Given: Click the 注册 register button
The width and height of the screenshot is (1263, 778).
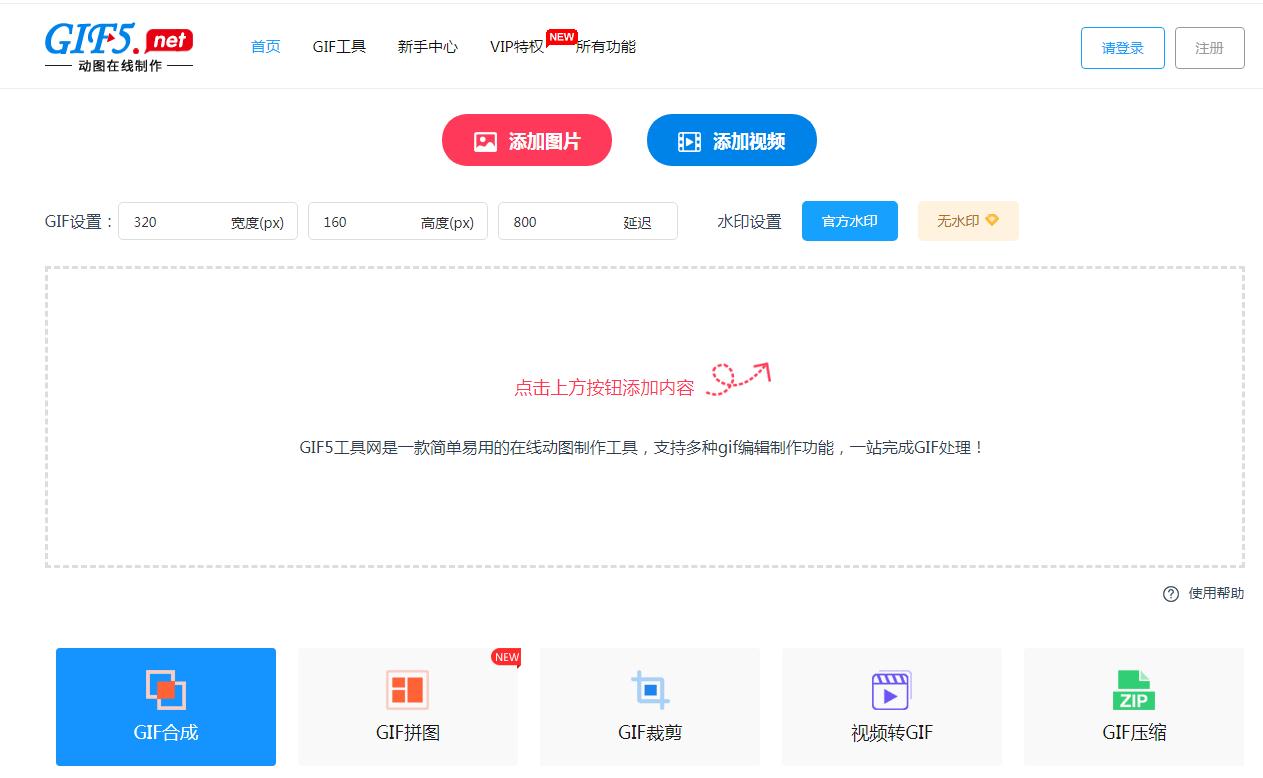Looking at the screenshot, I should [1209, 46].
